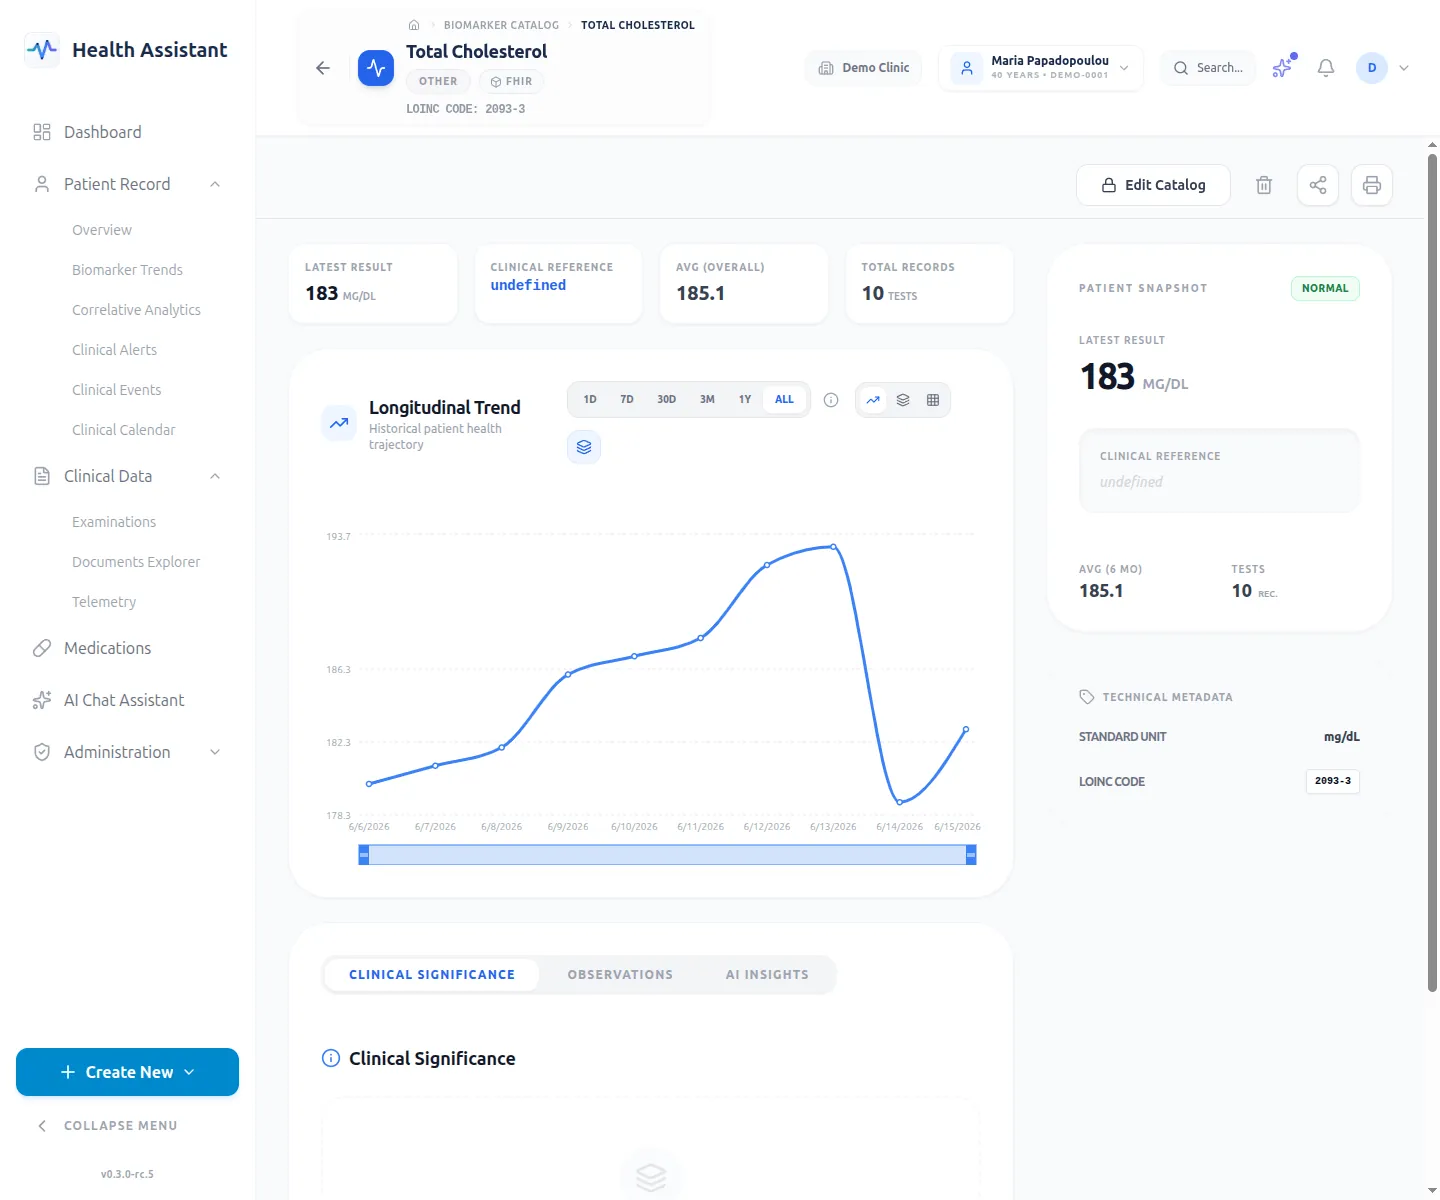Select the 30D time range
Image resolution: width=1440 pixels, height=1200 pixels.
[666, 399]
